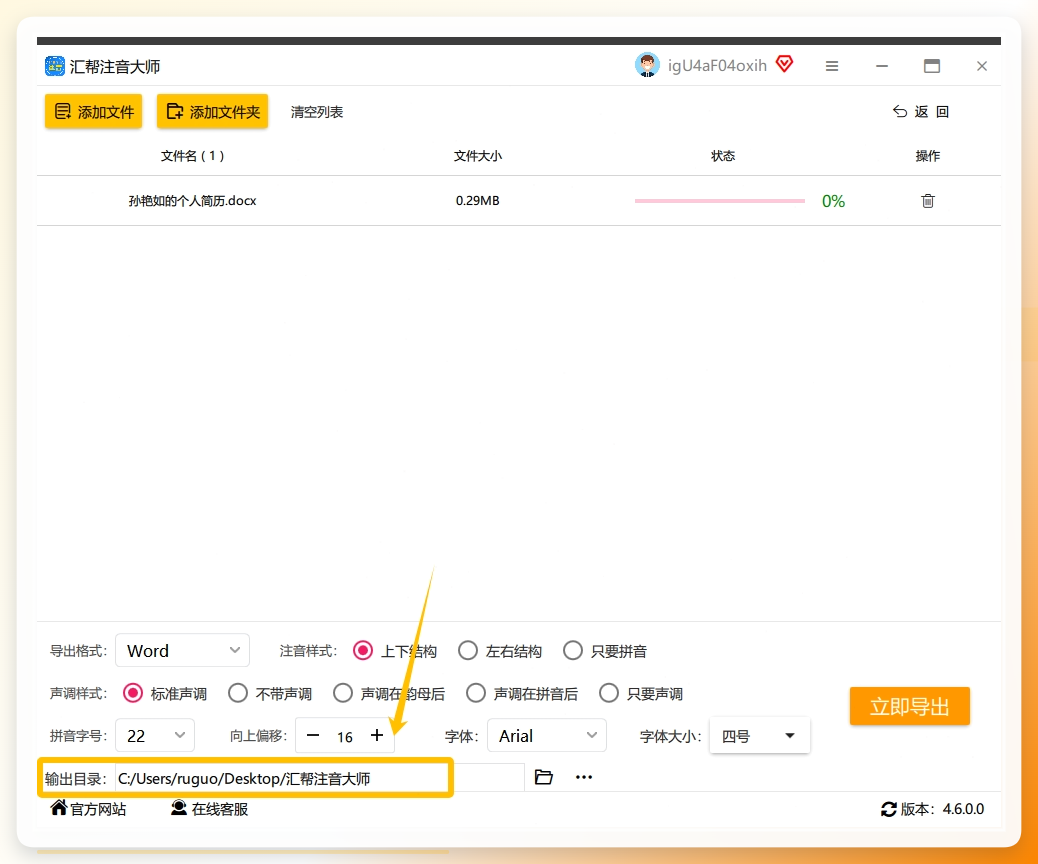Viewport: 1038px width, 864px height.
Task: Select 声调在拼音后 tone style
Action: (522, 694)
